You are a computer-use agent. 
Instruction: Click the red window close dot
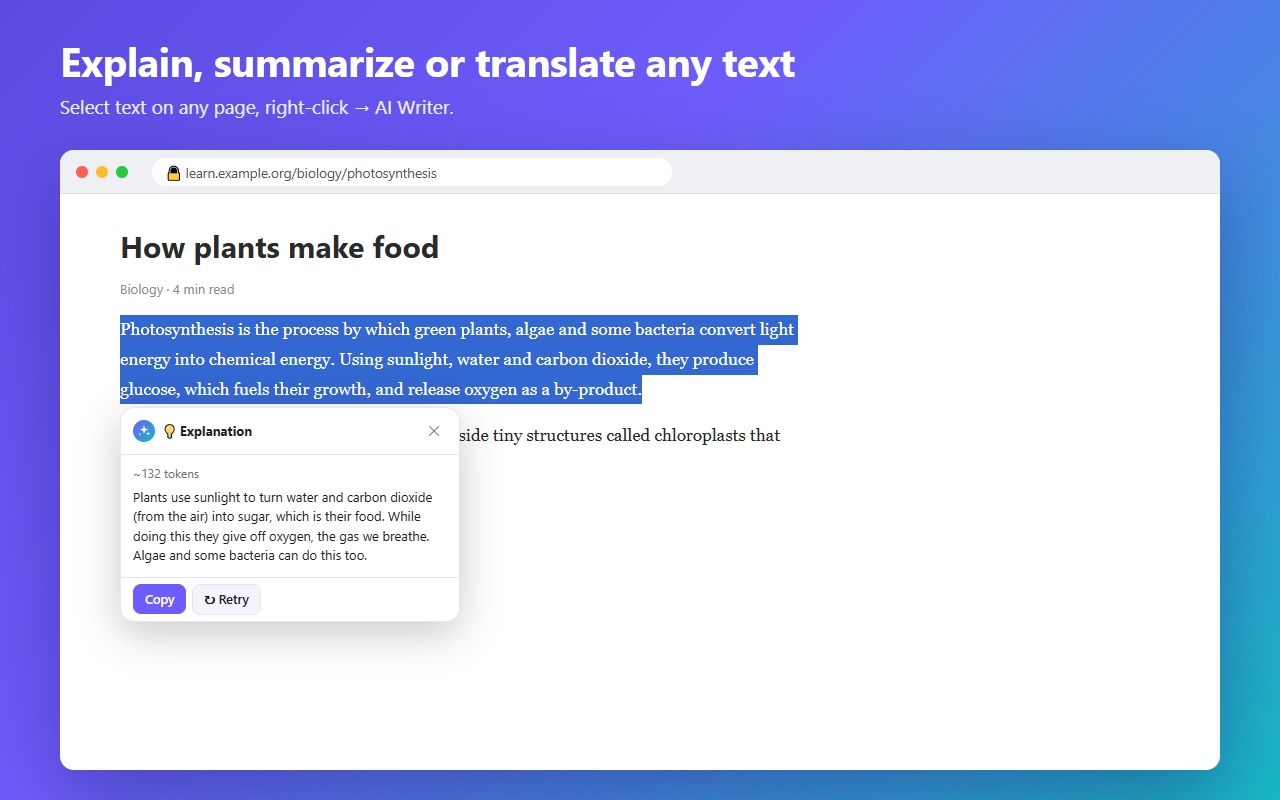[x=82, y=172]
